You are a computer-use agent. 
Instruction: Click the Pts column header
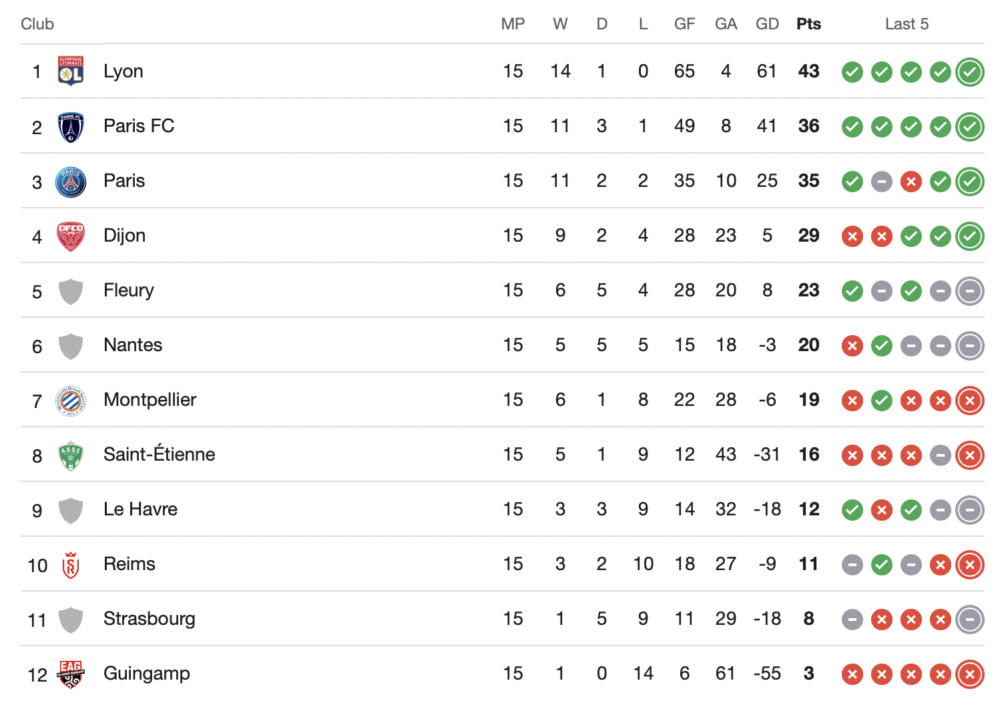pos(808,24)
